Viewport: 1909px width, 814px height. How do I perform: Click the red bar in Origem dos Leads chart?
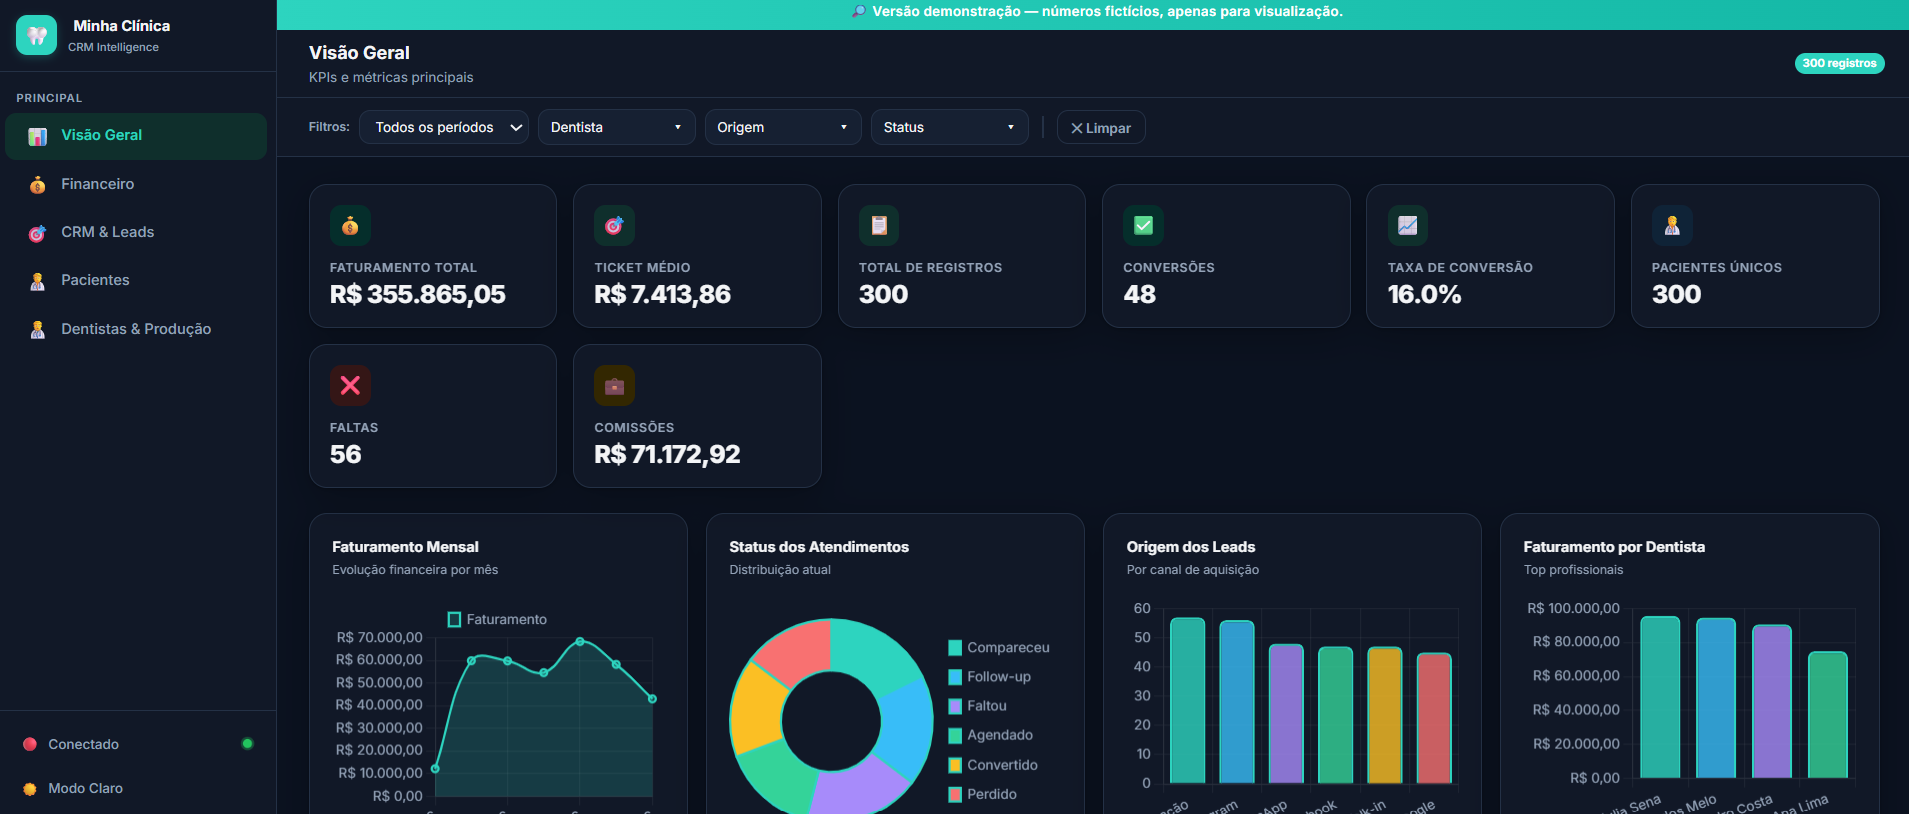(x=1433, y=718)
